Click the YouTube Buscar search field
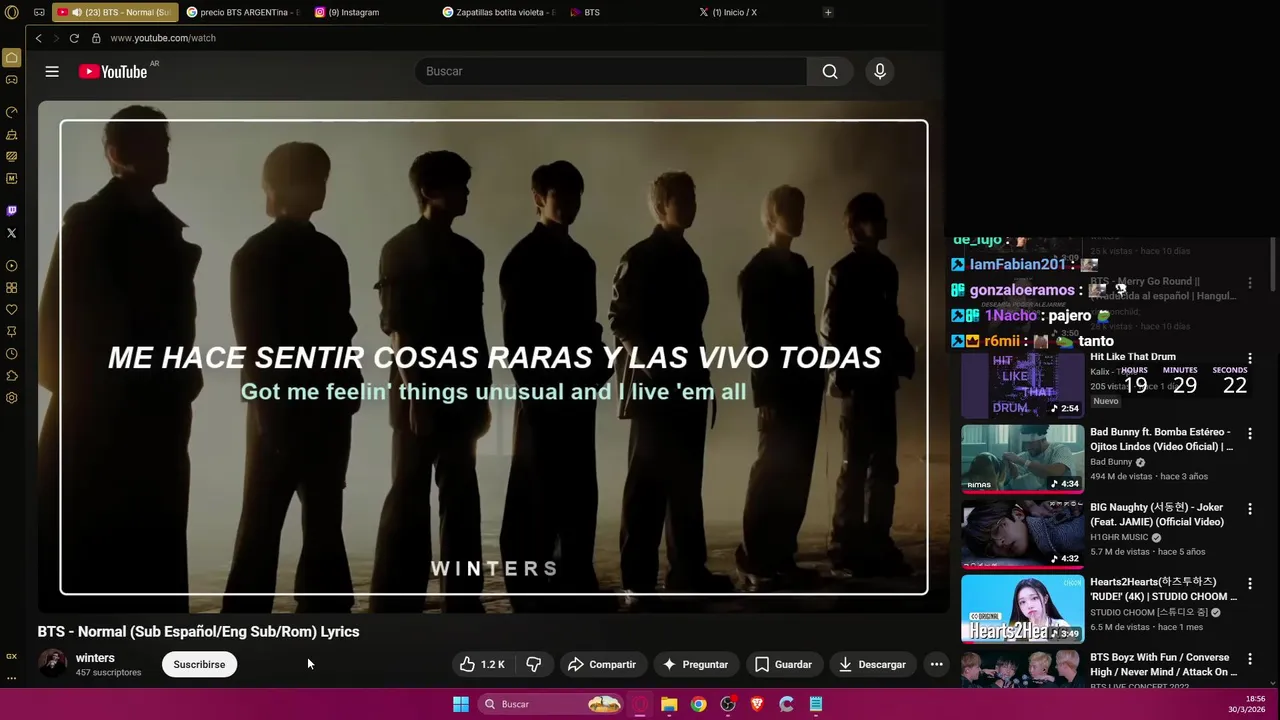Screen dimensions: 1280x720 coord(611,71)
